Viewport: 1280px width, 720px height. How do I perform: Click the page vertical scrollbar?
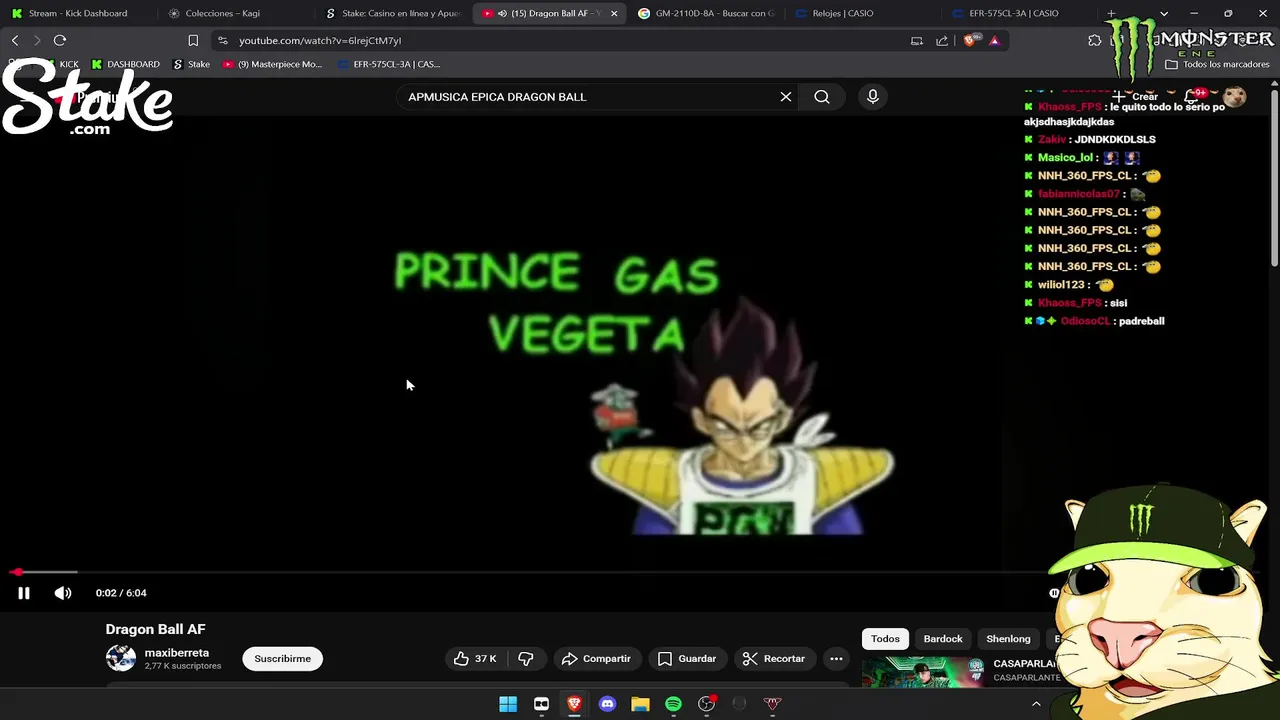(1274, 180)
